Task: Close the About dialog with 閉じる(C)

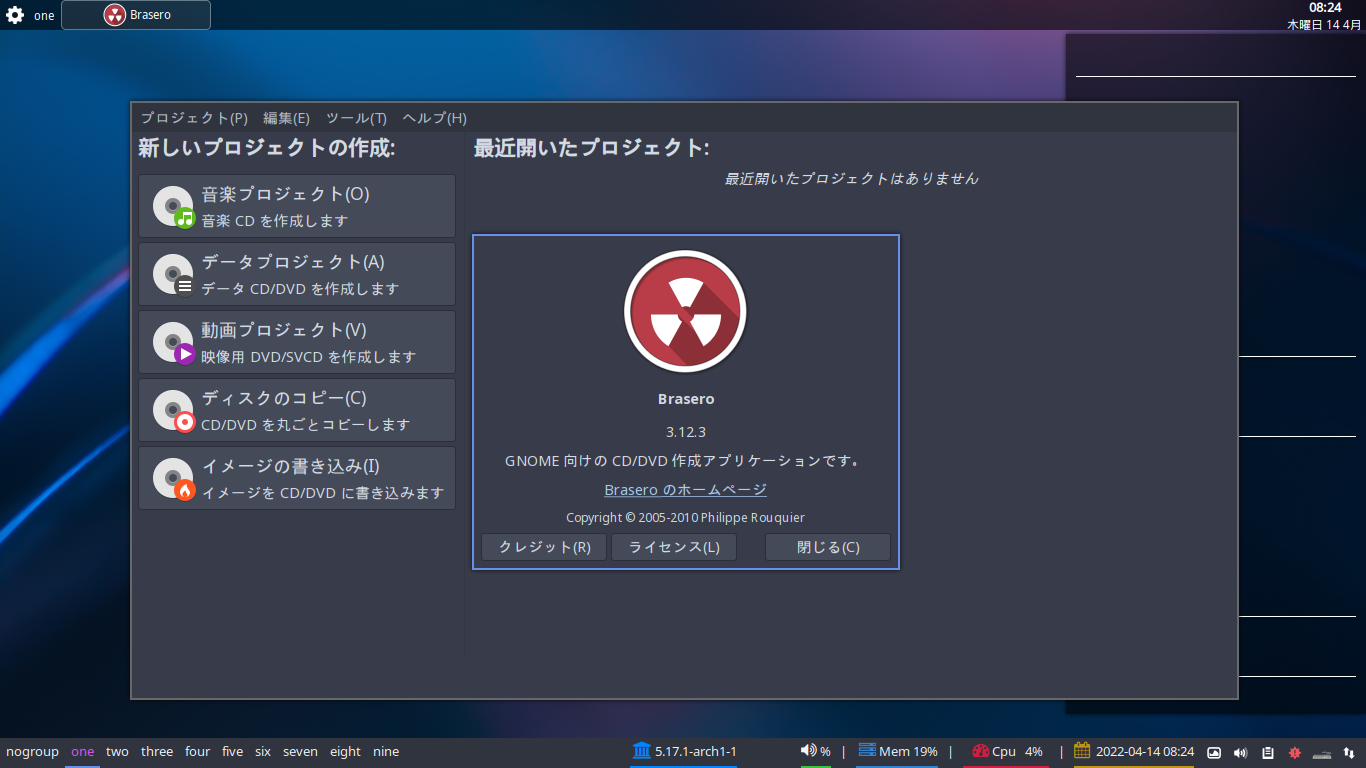Action: [828, 547]
